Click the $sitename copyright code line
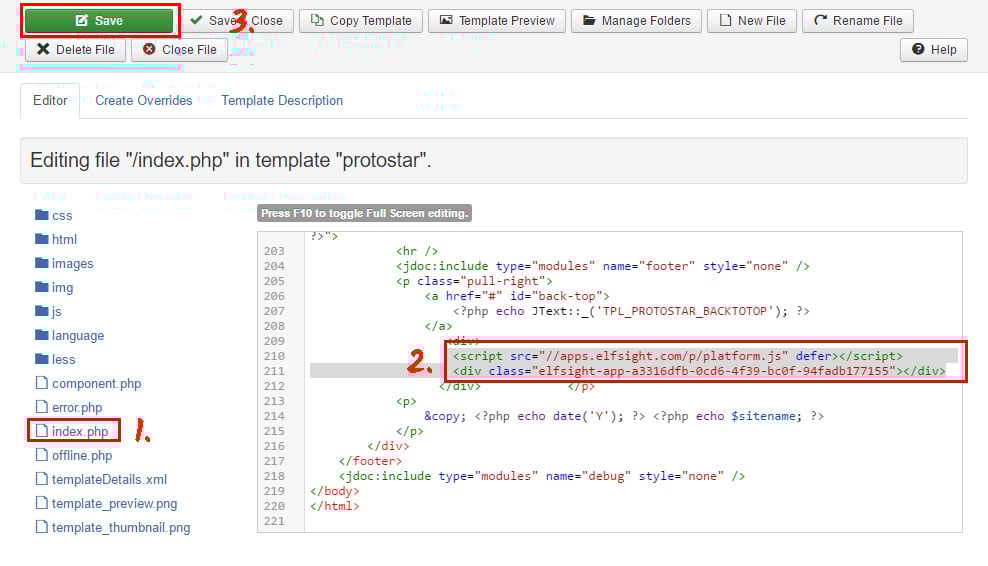This screenshot has width=988, height=566. click(624, 416)
